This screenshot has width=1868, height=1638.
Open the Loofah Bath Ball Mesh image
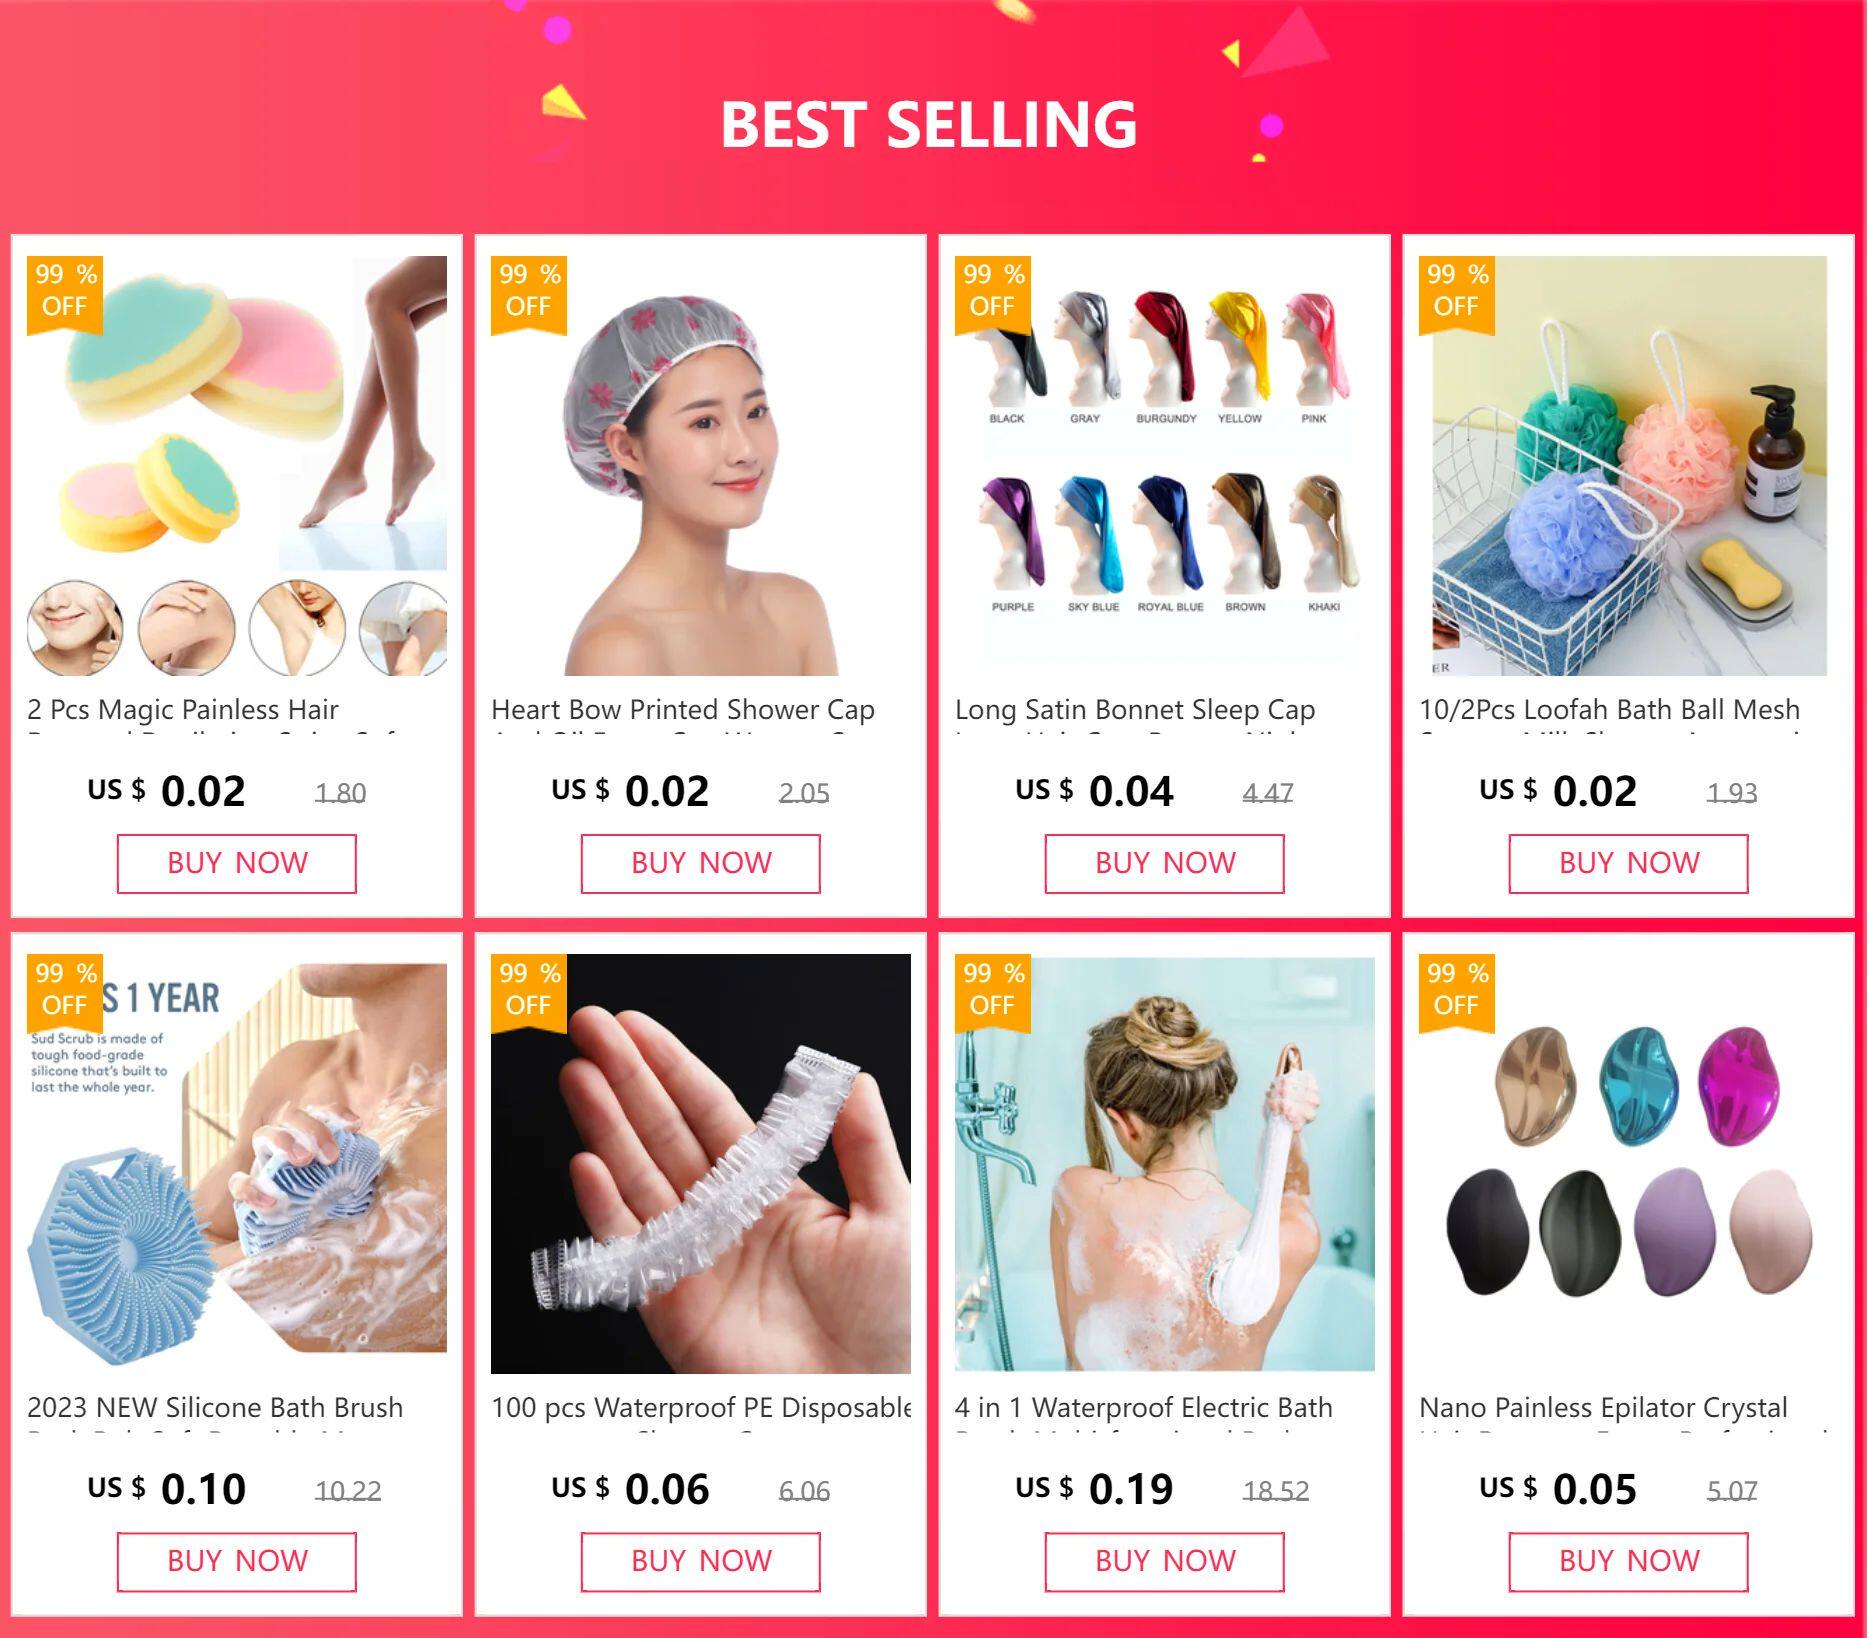[x=1629, y=465]
